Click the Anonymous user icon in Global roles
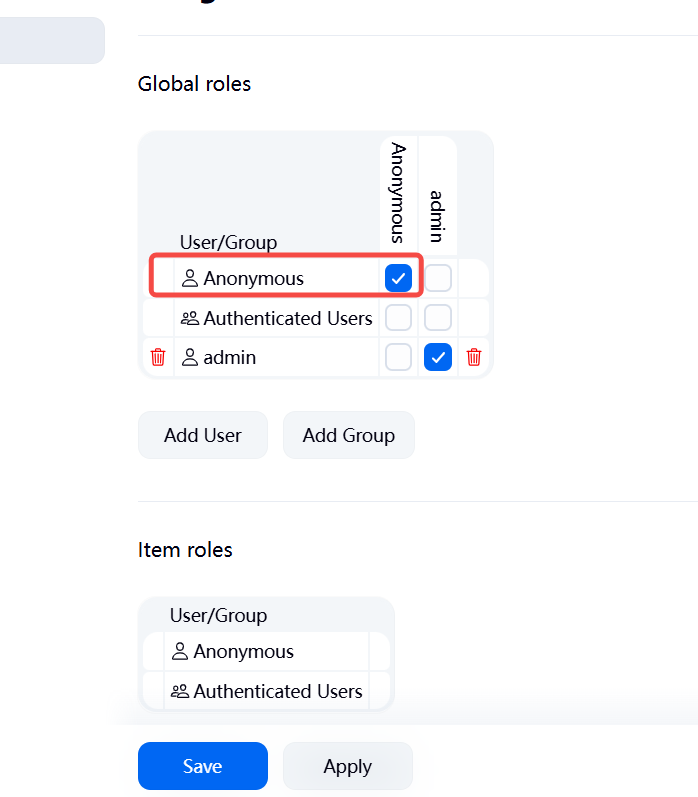Viewport: 698px width, 797px height. [x=190, y=278]
